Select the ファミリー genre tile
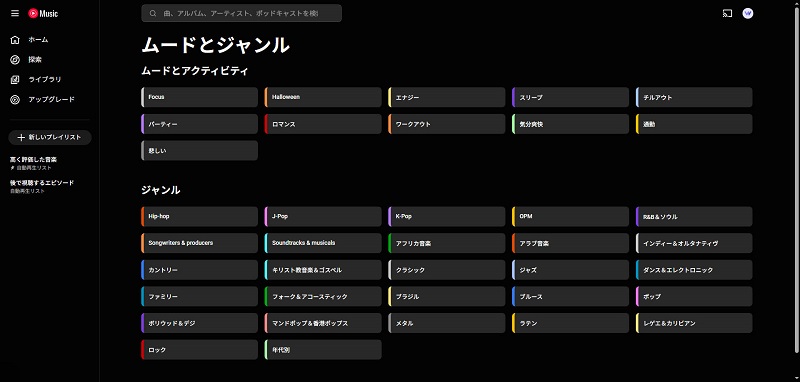800x382 pixels. (199, 296)
